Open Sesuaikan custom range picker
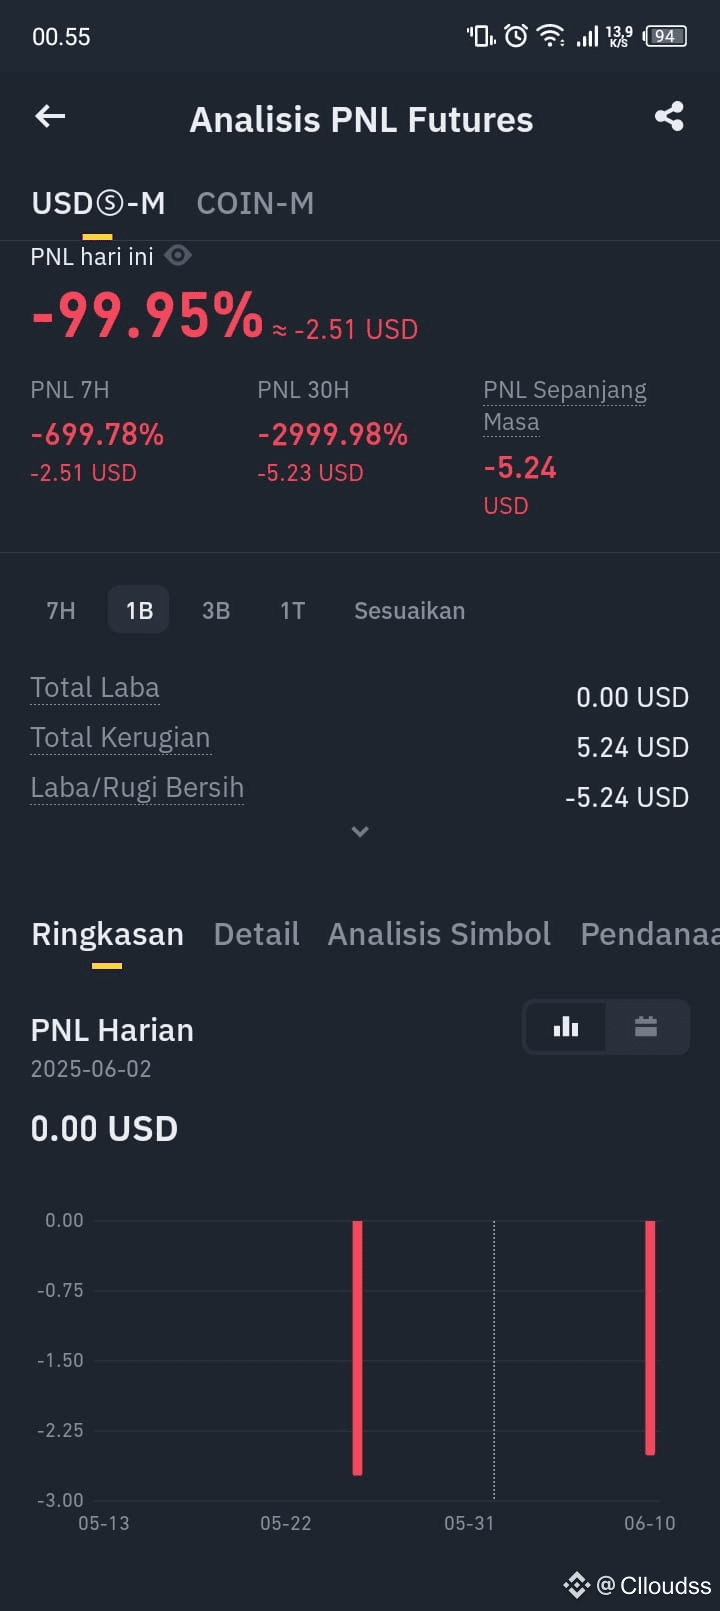The width and height of the screenshot is (720, 1611). 409,610
